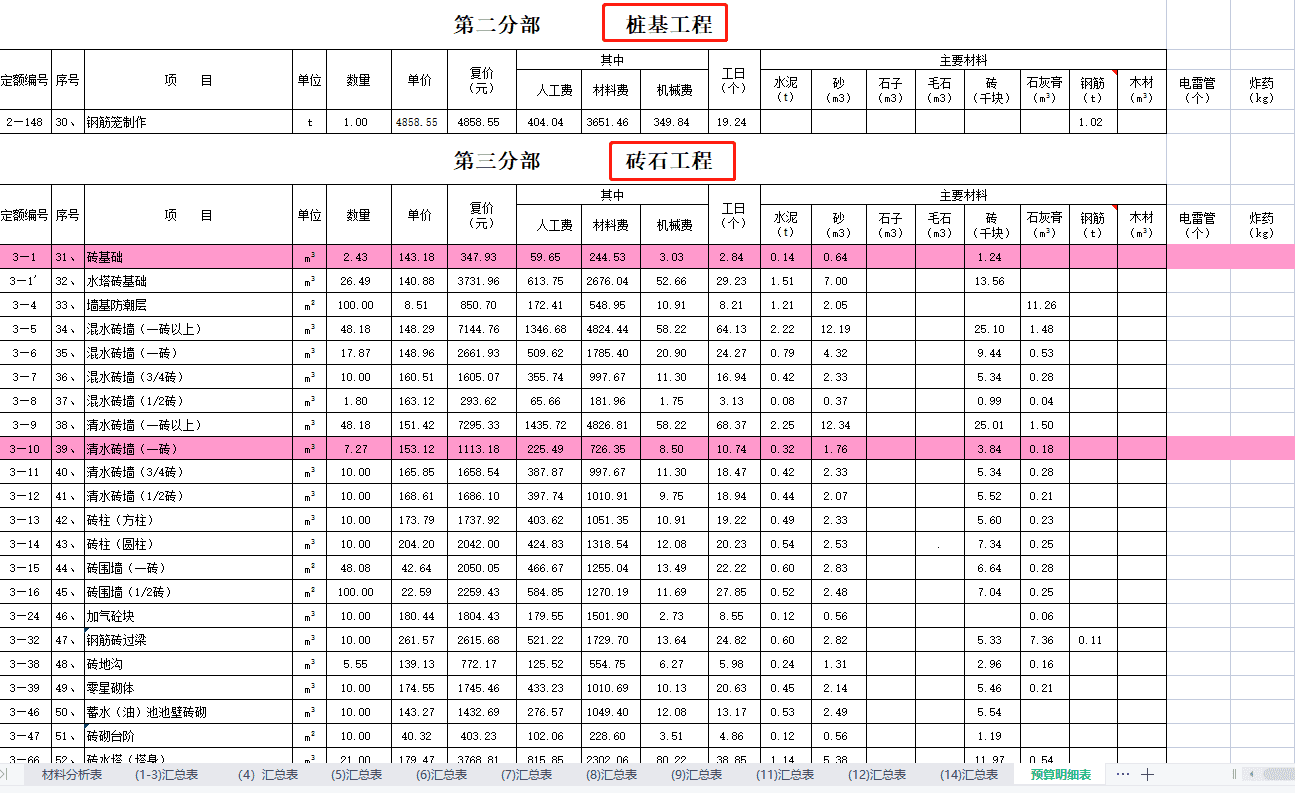Click the 混水砖墙（1/2砖） cell

click(187, 401)
